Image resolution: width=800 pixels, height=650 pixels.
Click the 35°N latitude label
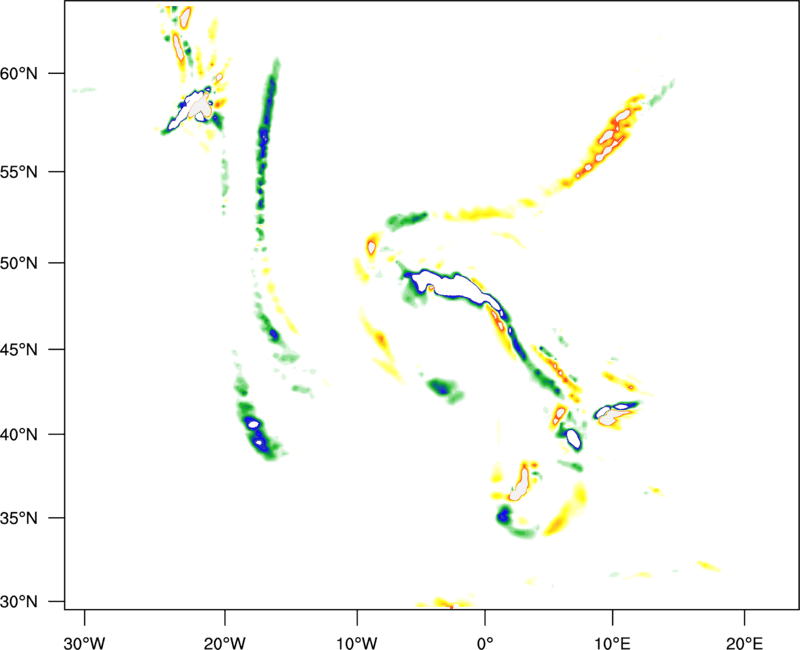tap(19, 518)
